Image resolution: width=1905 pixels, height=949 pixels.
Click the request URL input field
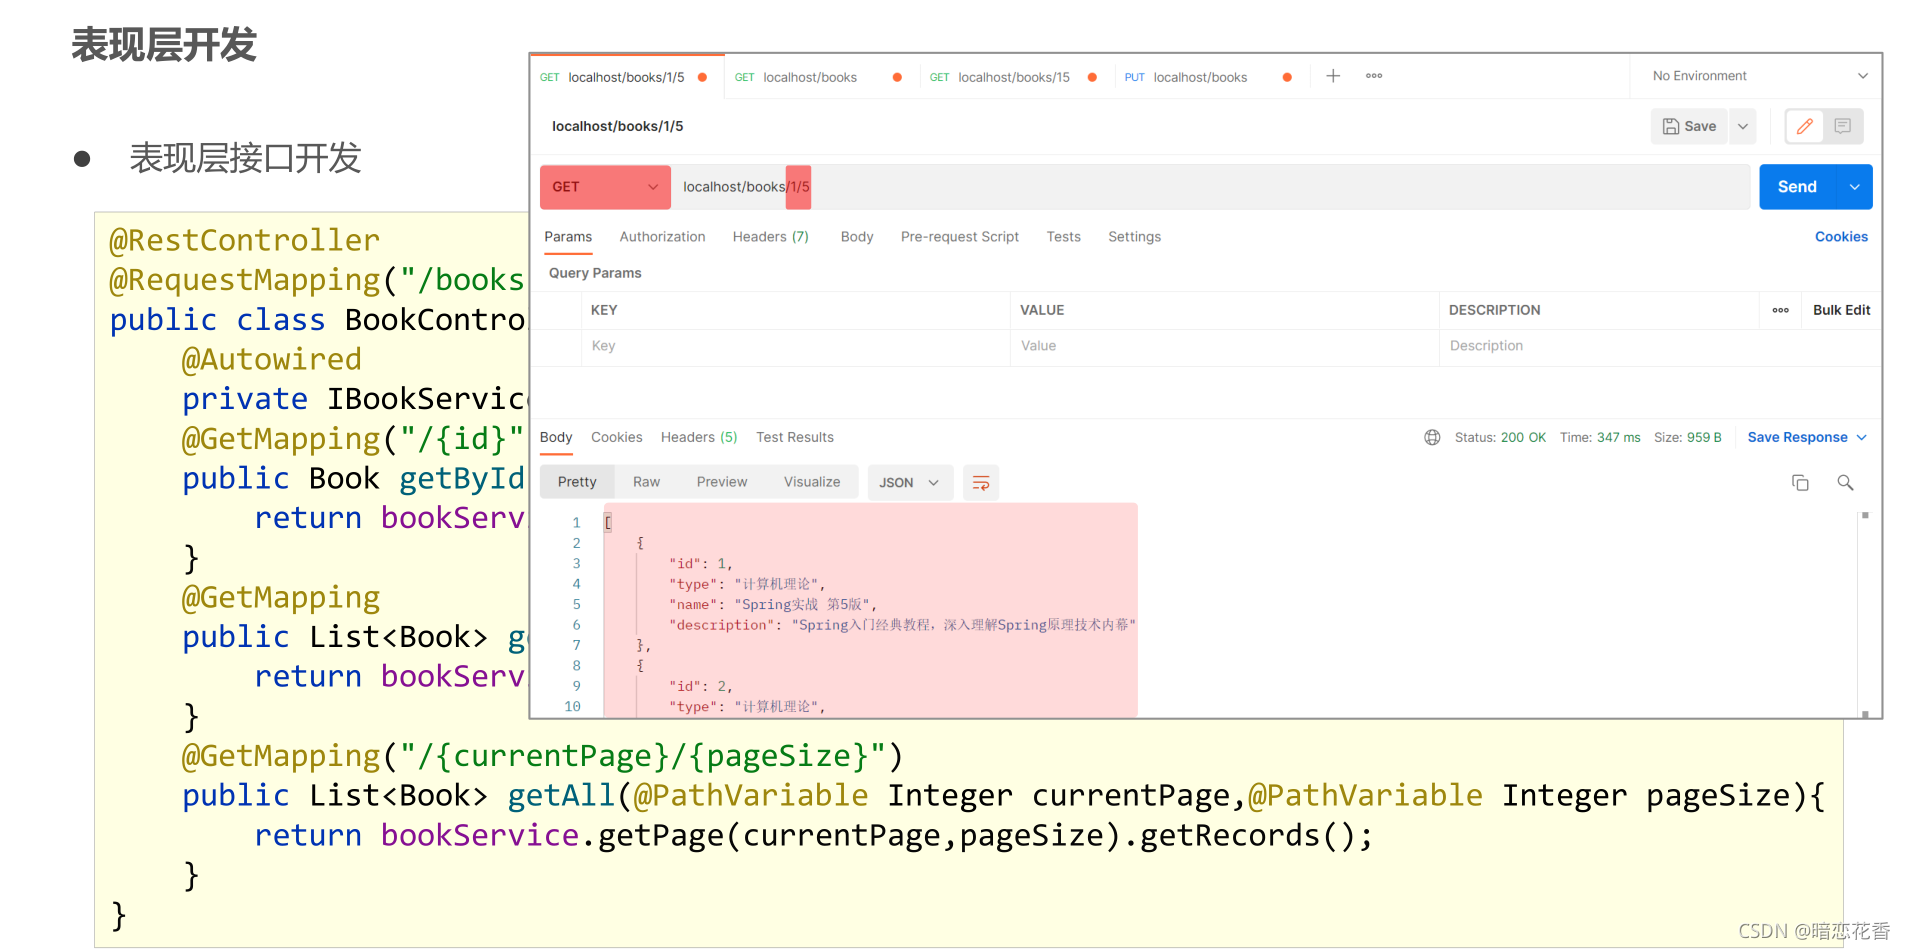coord(1210,187)
